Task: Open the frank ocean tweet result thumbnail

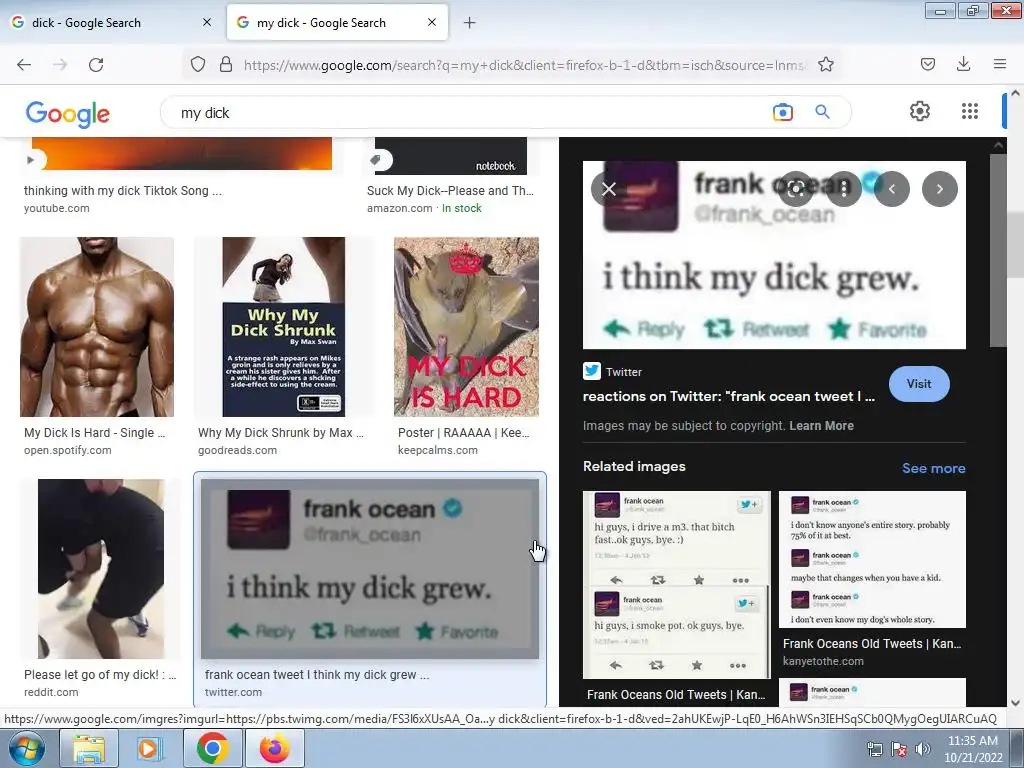Action: click(370, 569)
